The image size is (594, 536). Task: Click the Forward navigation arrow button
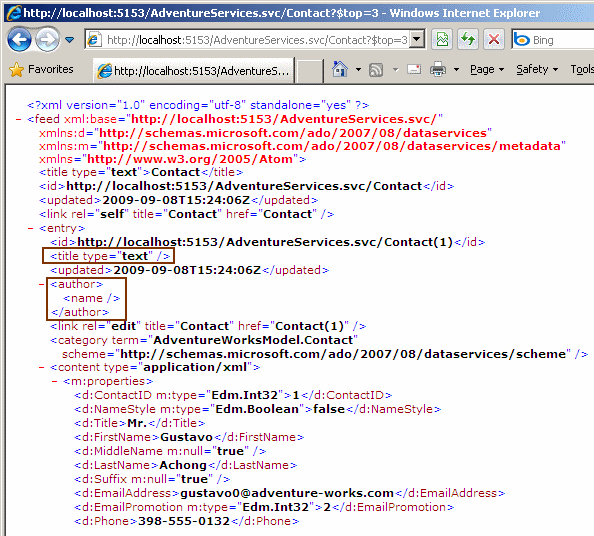tap(47, 39)
